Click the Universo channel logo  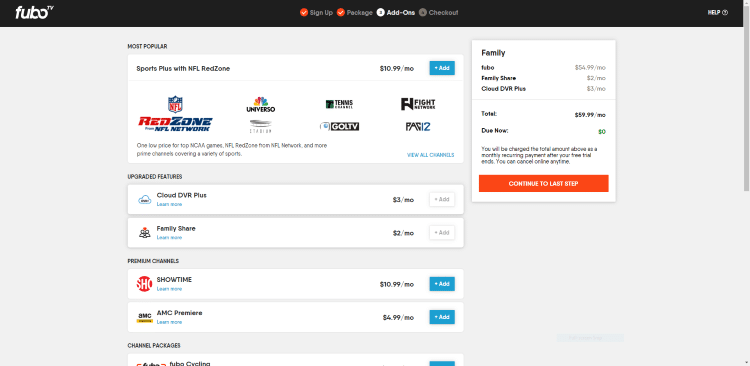click(261, 104)
